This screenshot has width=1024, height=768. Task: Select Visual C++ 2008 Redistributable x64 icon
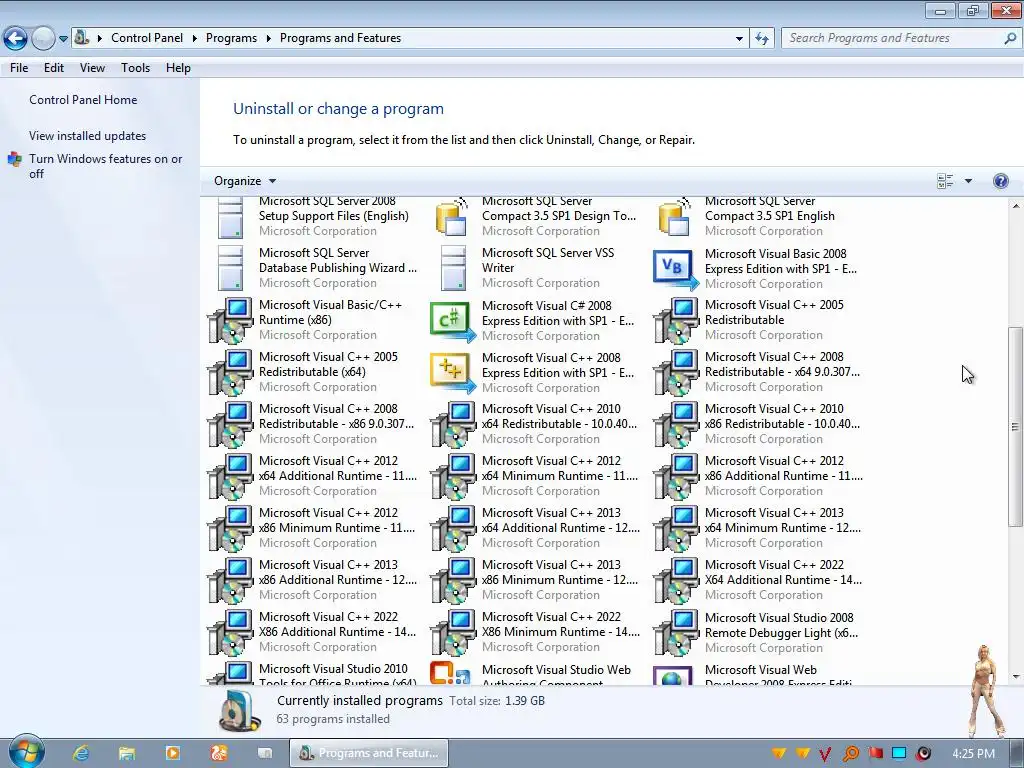[676, 372]
